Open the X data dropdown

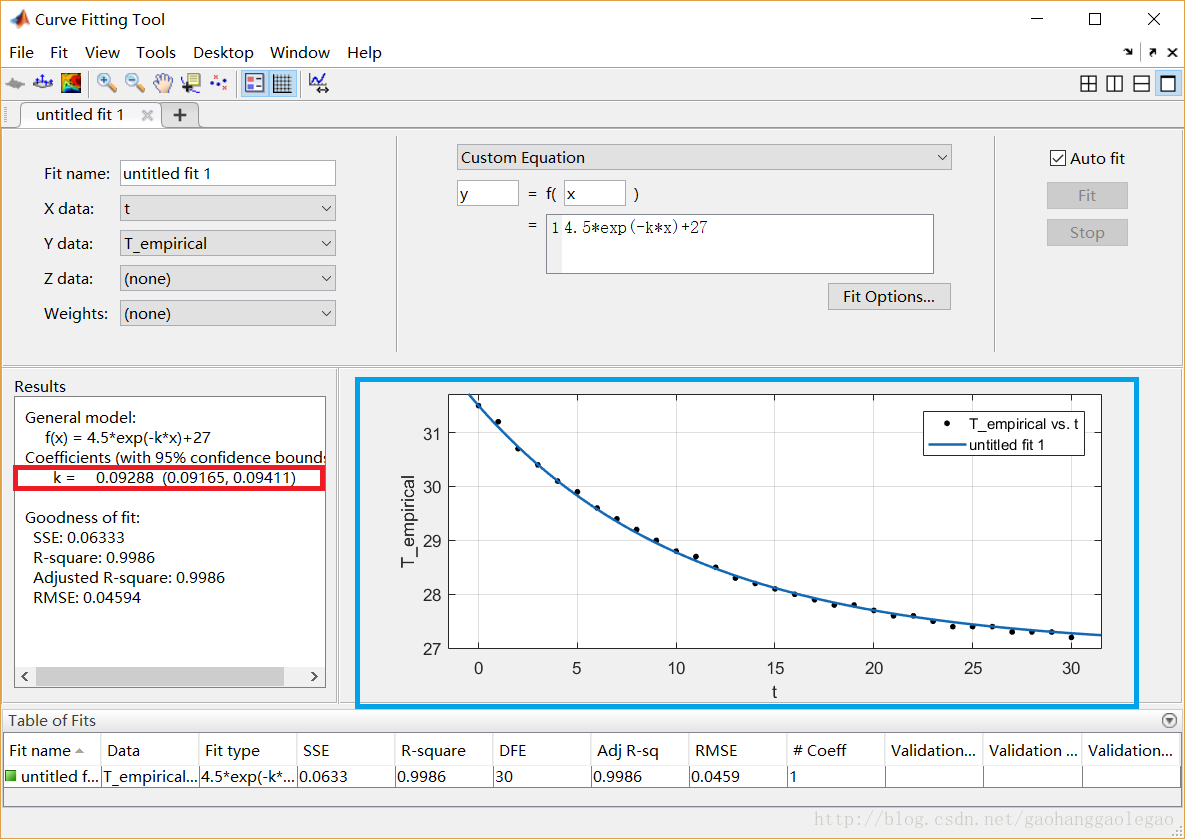pos(227,209)
